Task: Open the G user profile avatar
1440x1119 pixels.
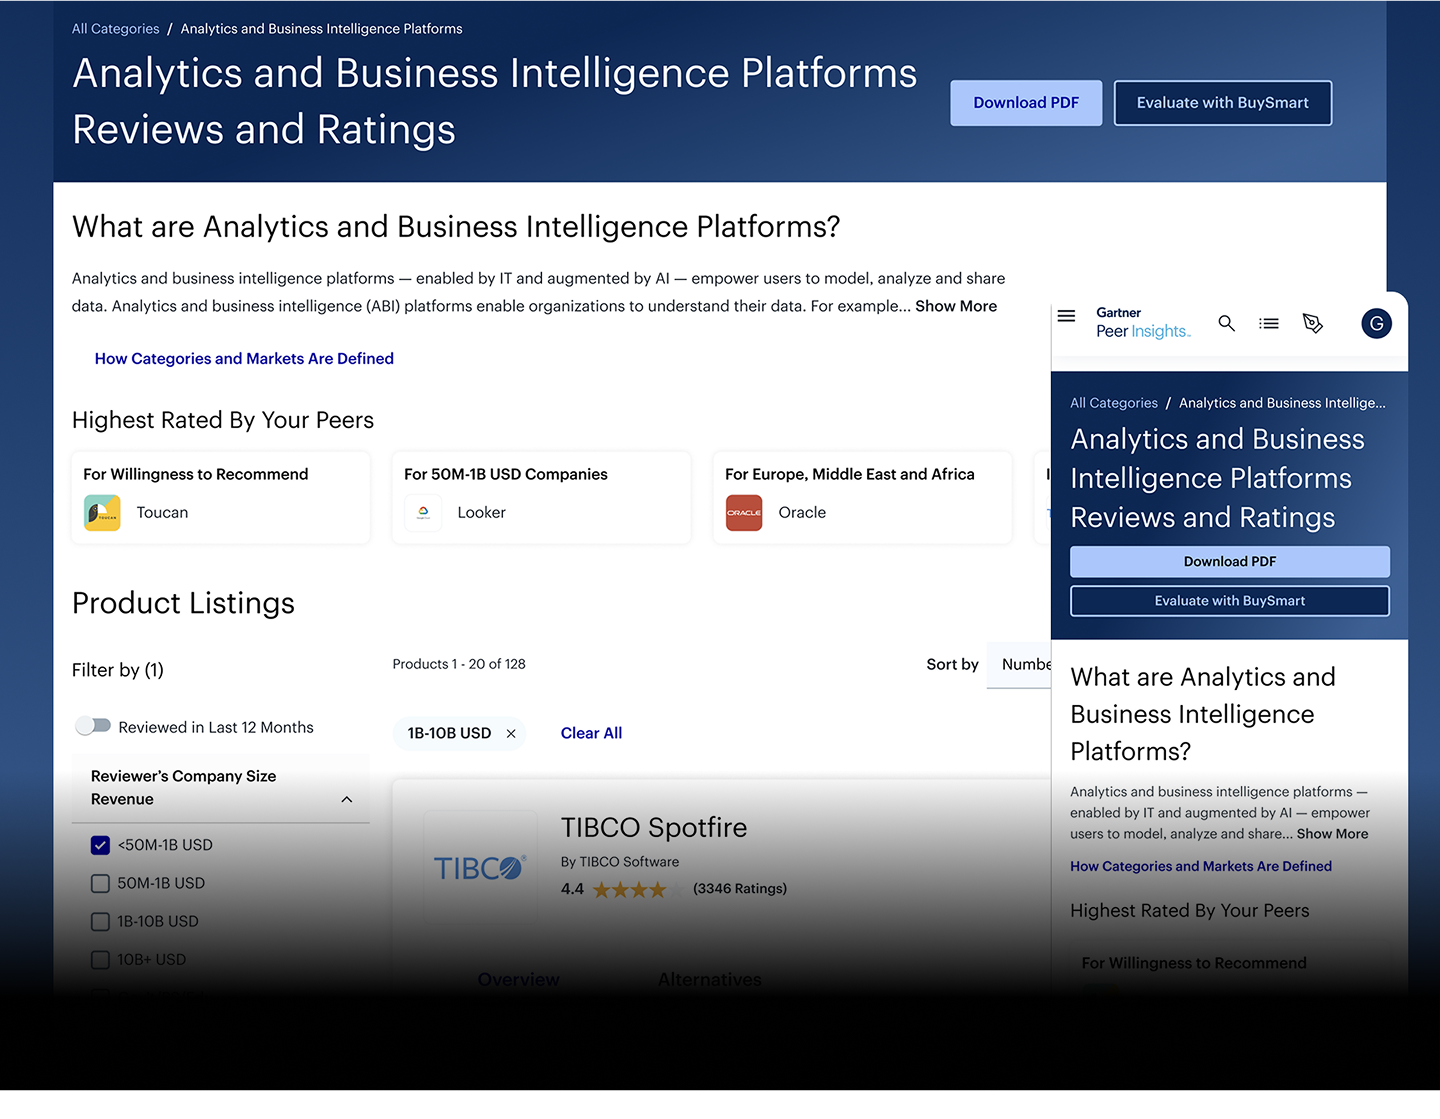Action: tap(1376, 323)
